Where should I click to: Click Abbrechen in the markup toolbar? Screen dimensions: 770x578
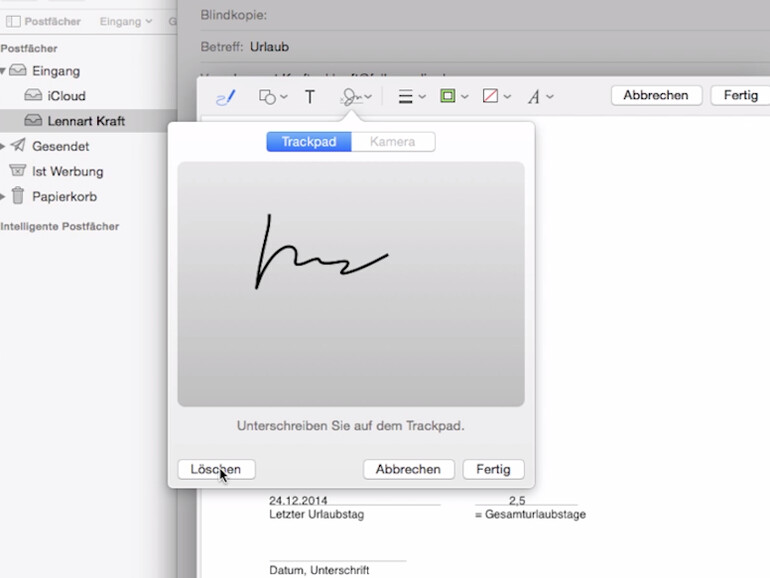(657, 95)
